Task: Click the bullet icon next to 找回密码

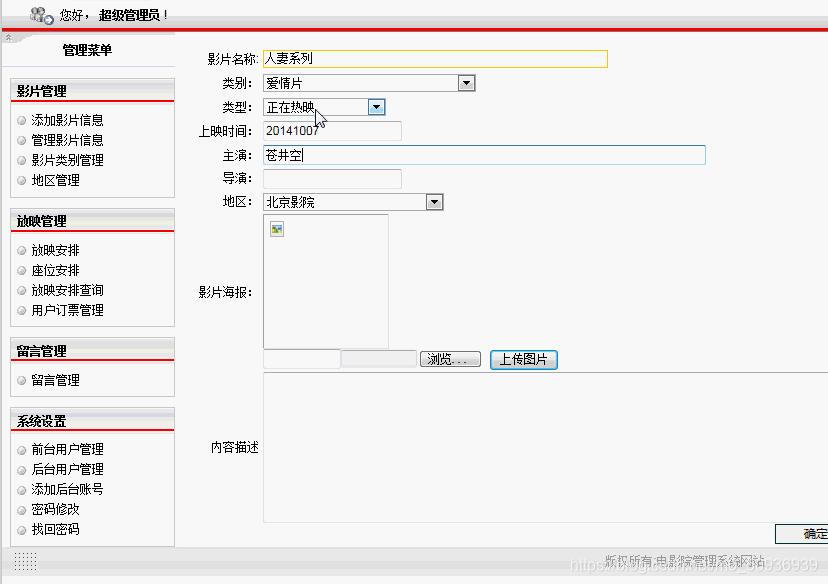Action: (x=22, y=530)
